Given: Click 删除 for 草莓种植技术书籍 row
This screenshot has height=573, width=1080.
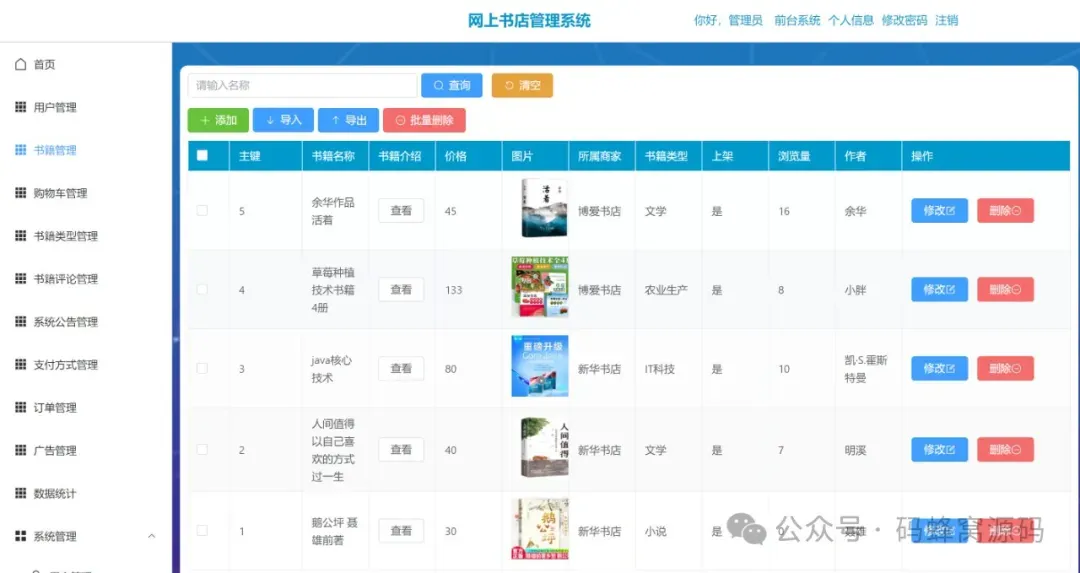Looking at the screenshot, I should (1006, 289).
